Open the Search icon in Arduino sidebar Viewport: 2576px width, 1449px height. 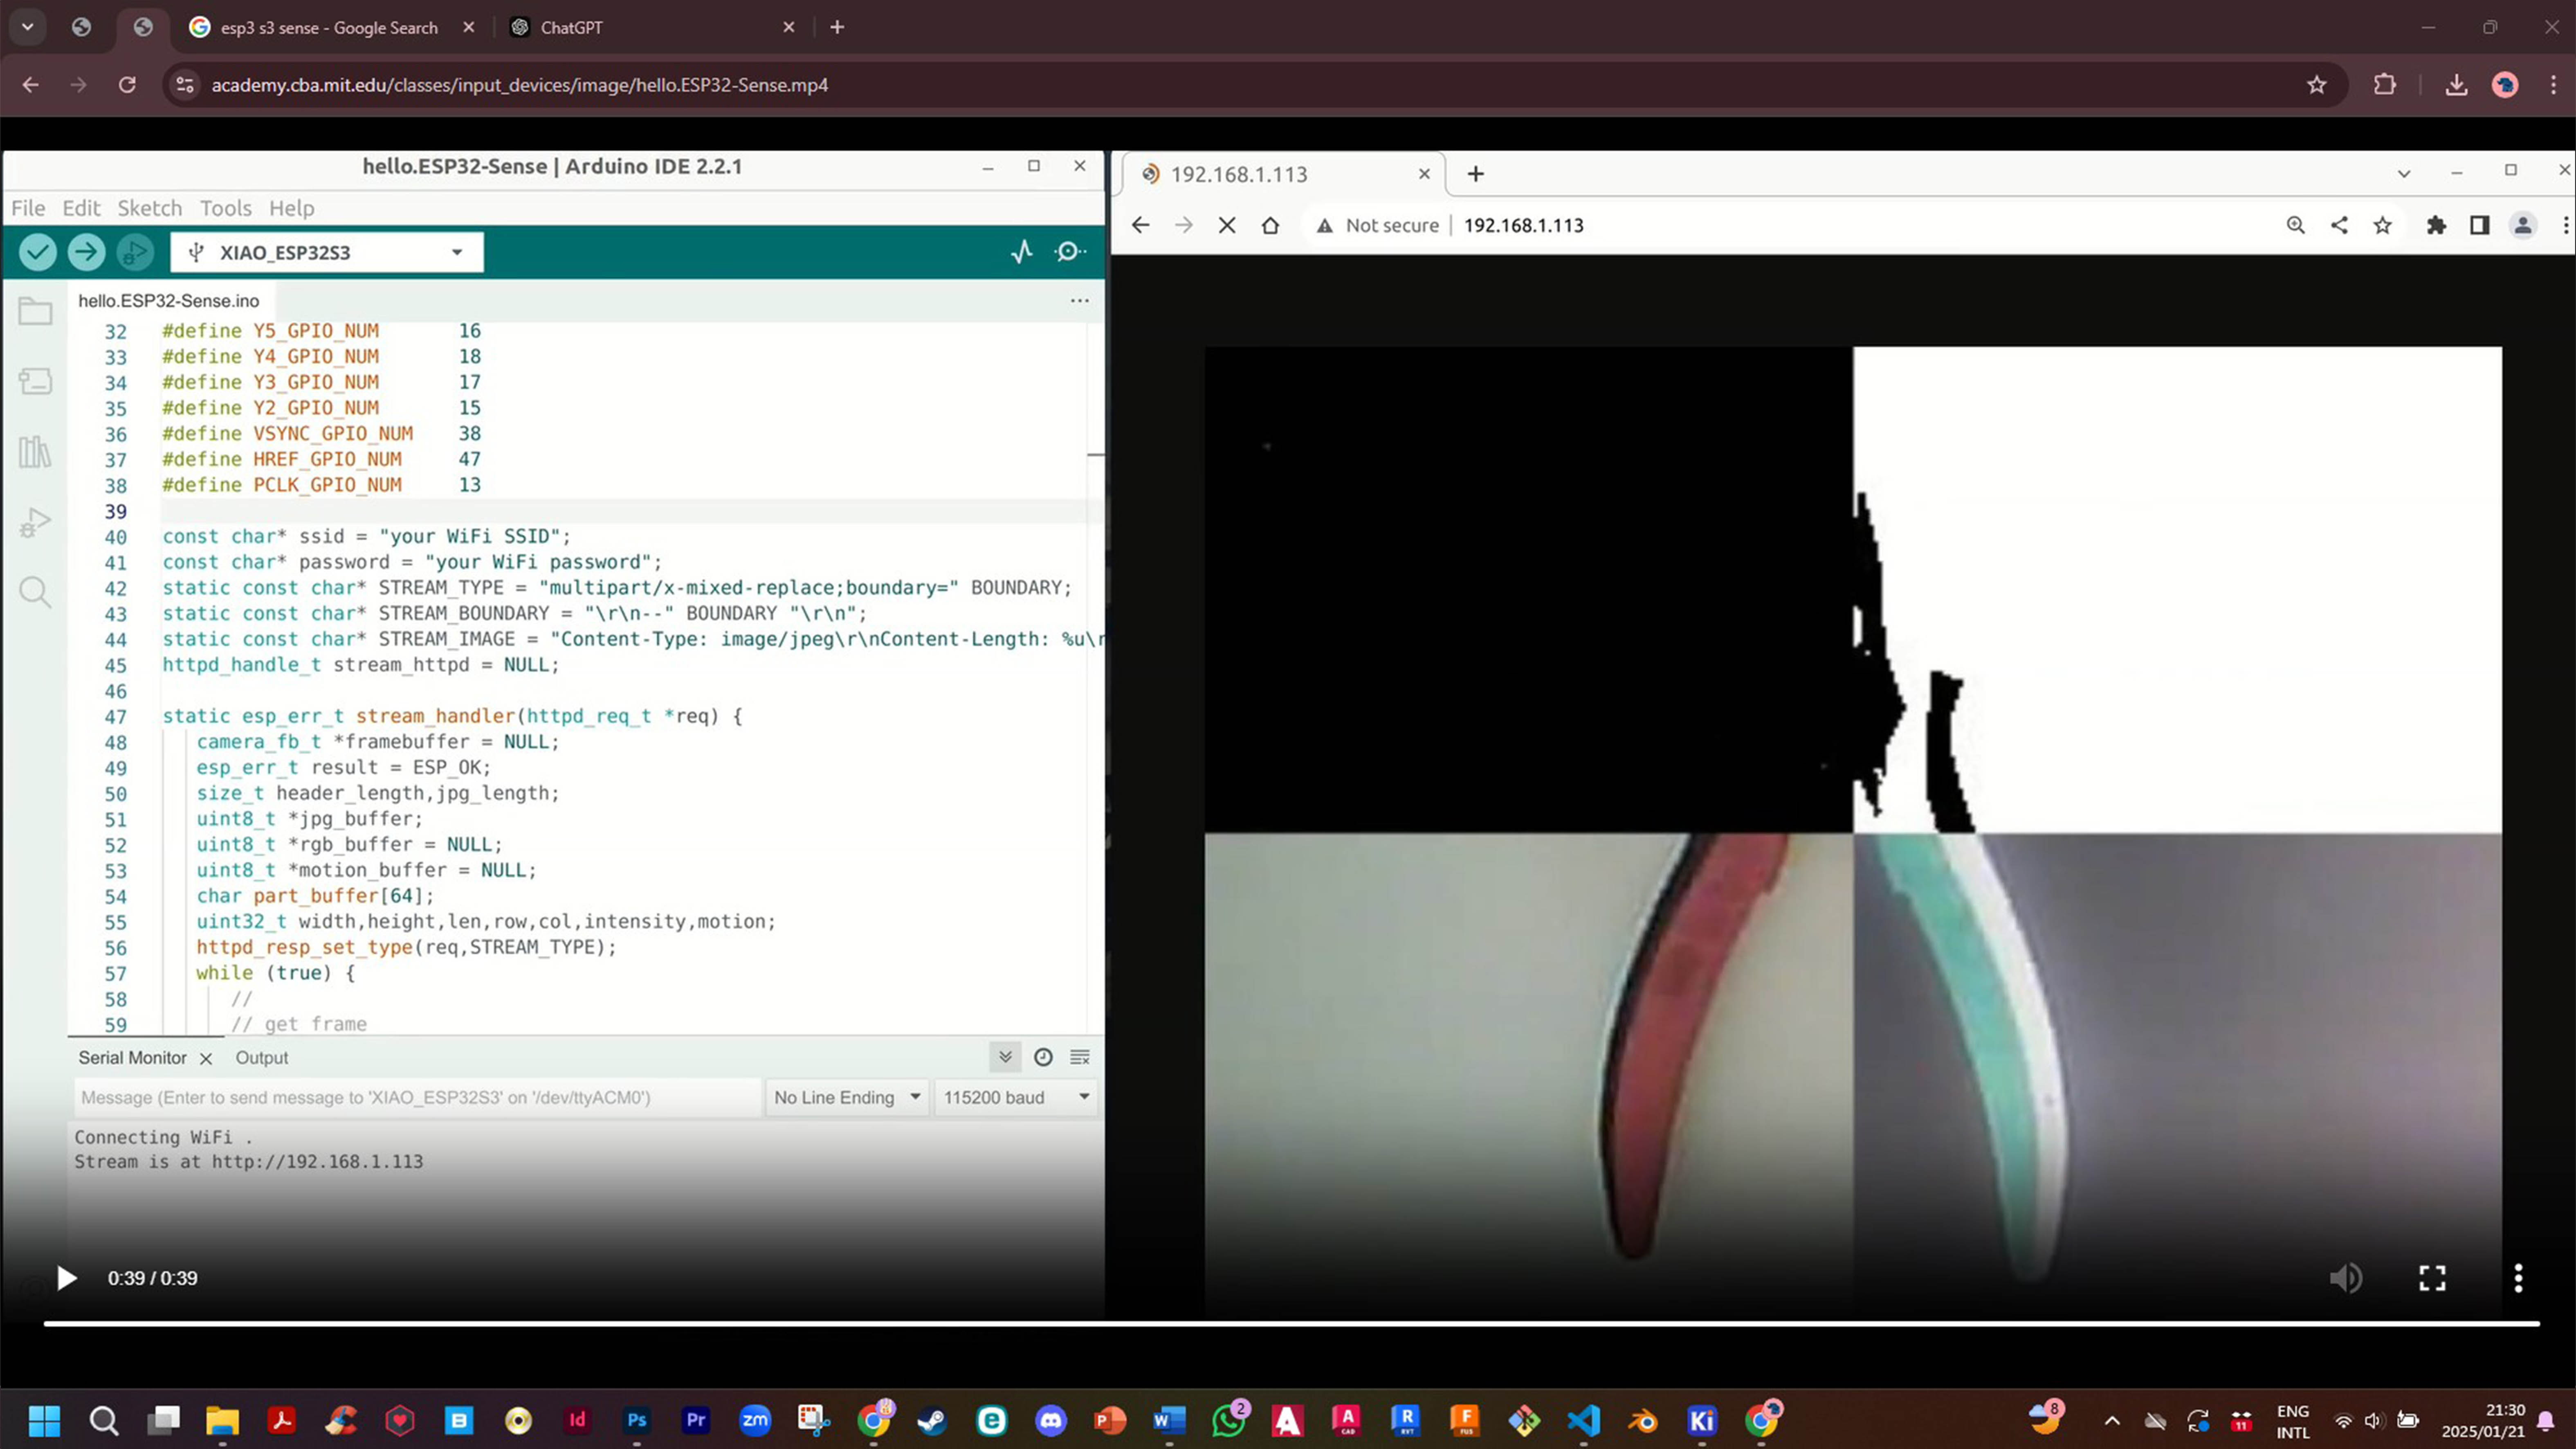(x=35, y=592)
